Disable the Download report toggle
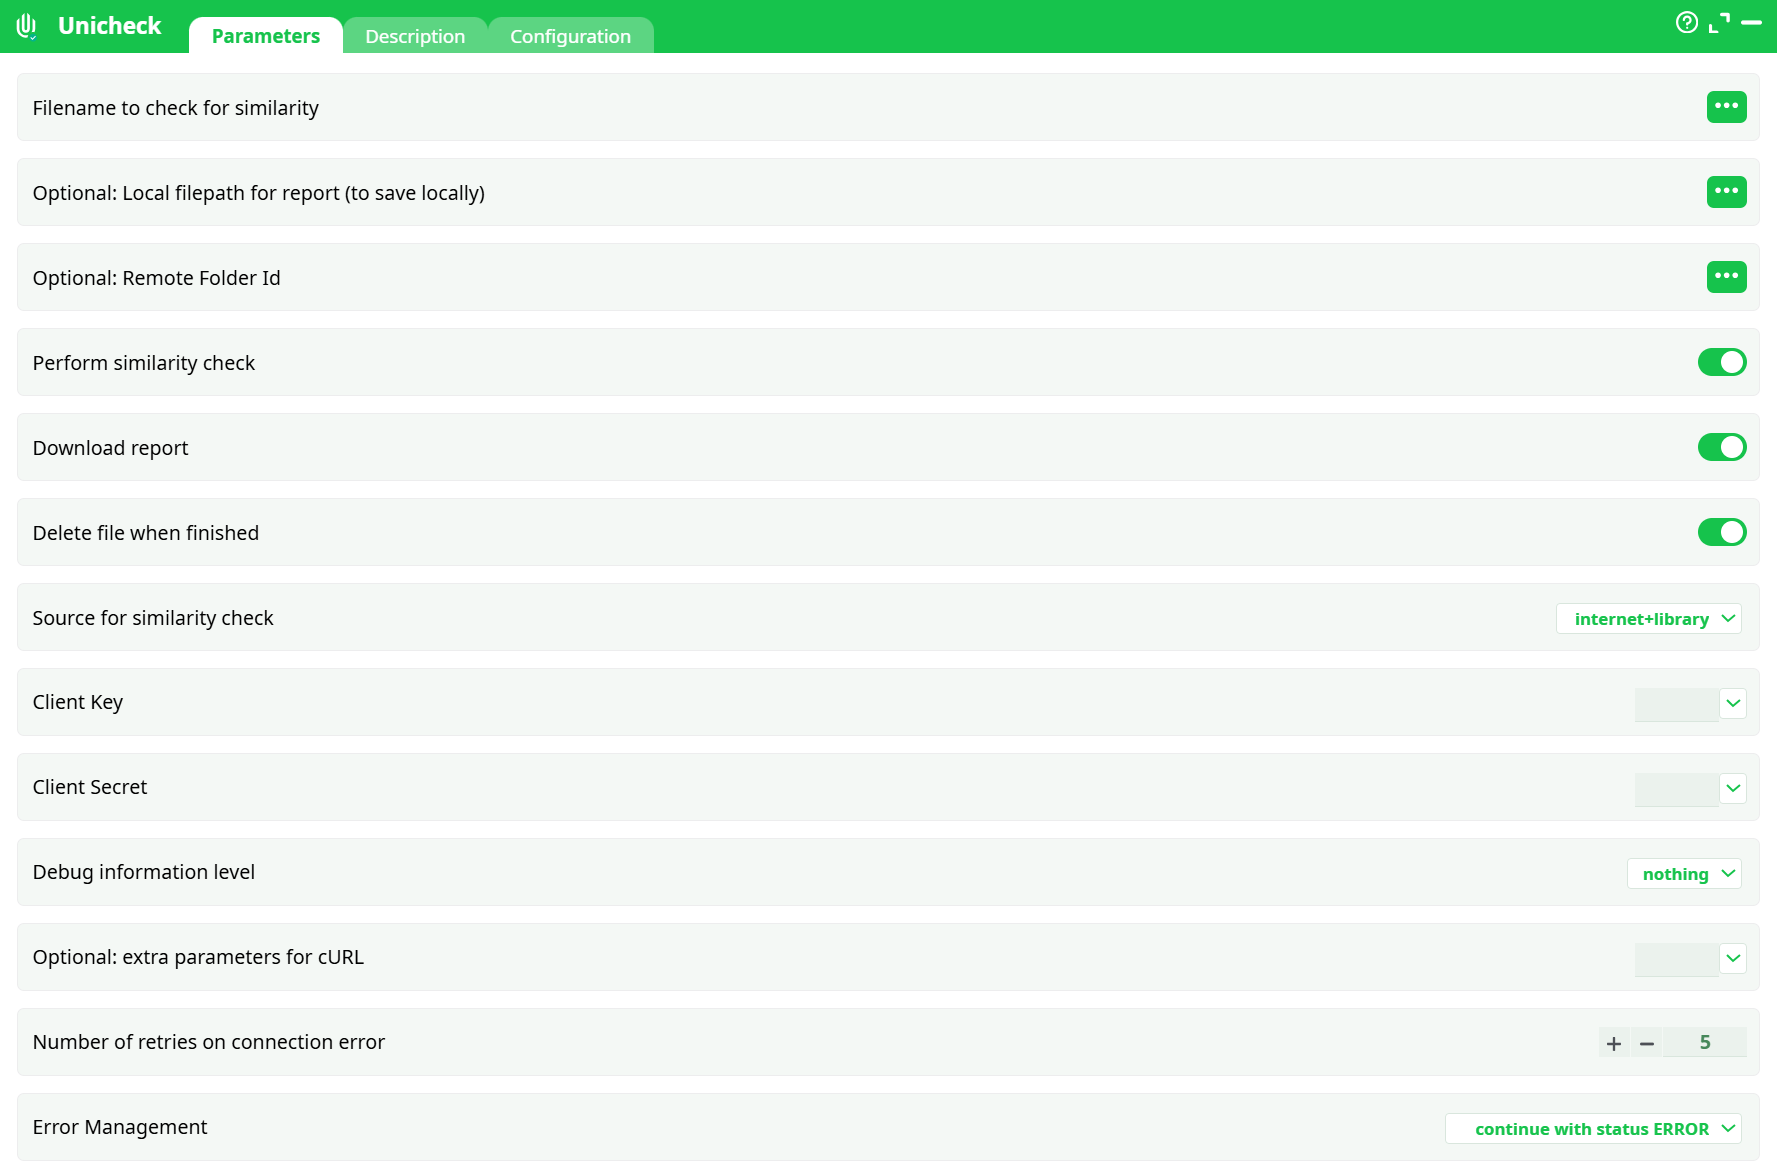 point(1721,447)
